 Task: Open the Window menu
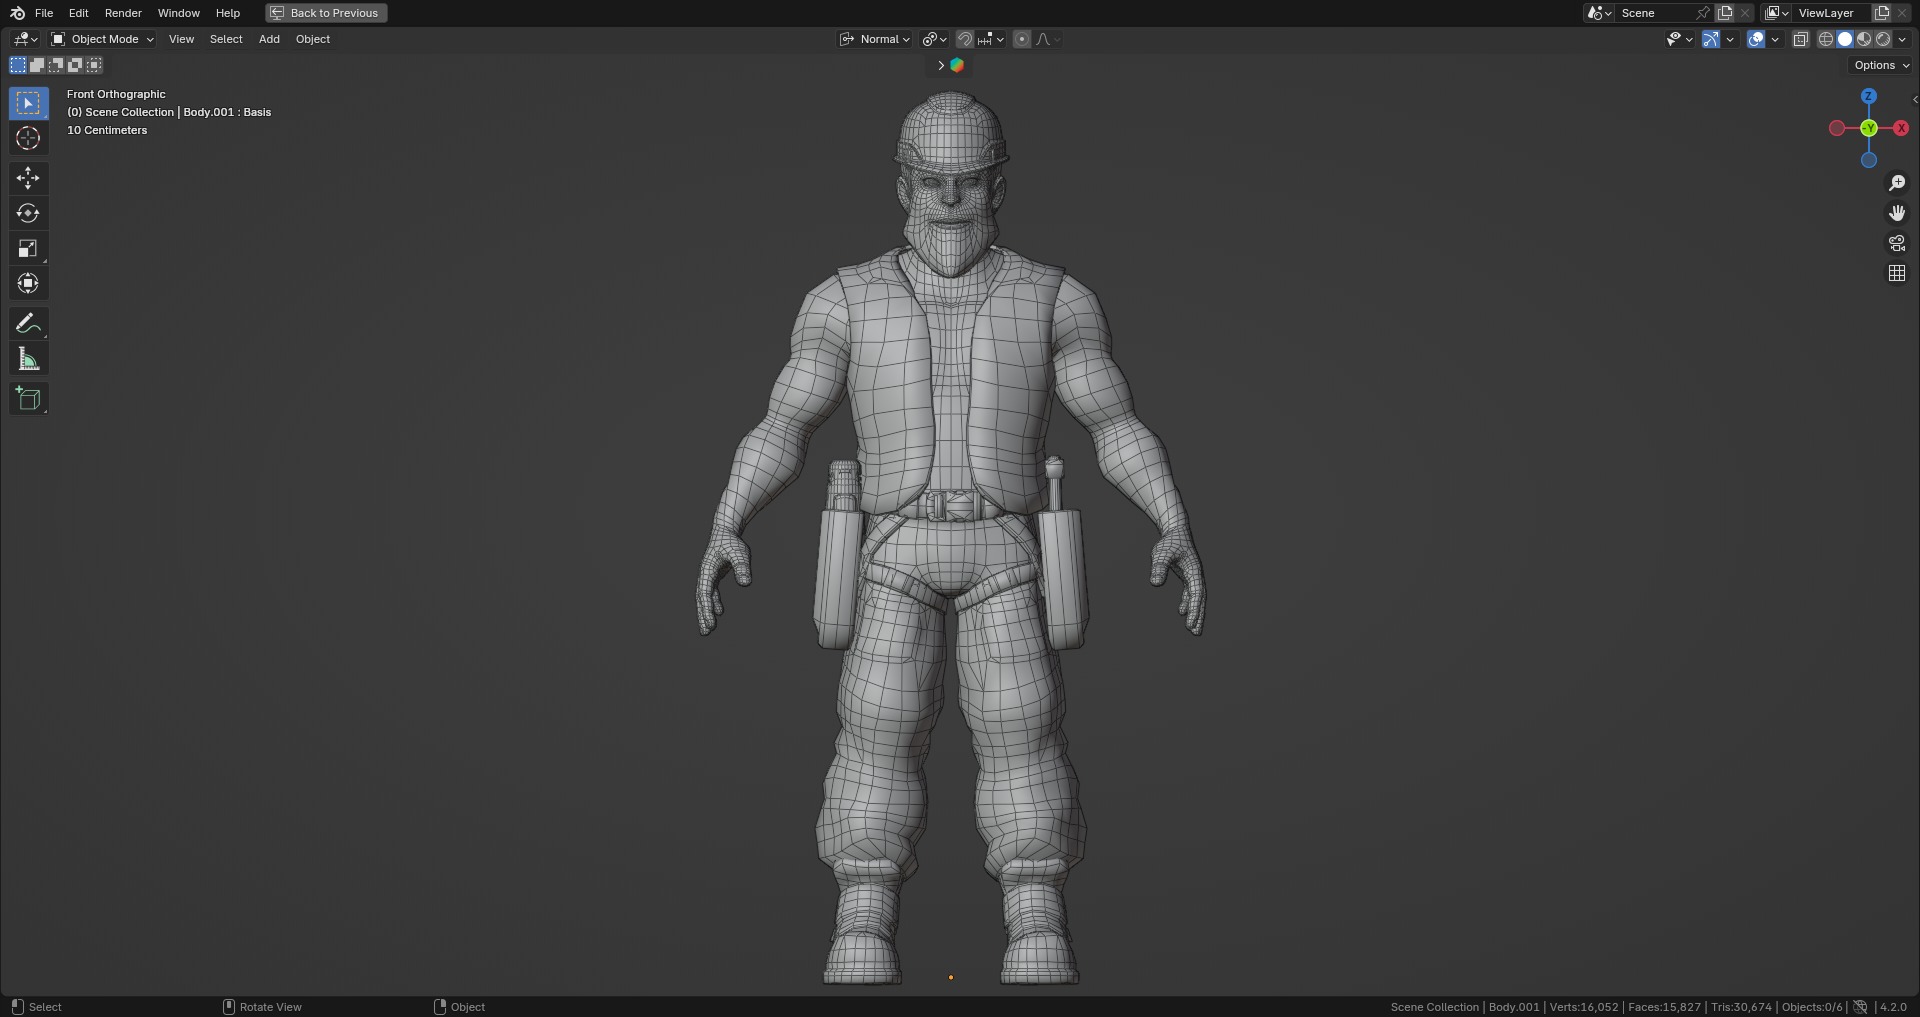[x=179, y=13]
